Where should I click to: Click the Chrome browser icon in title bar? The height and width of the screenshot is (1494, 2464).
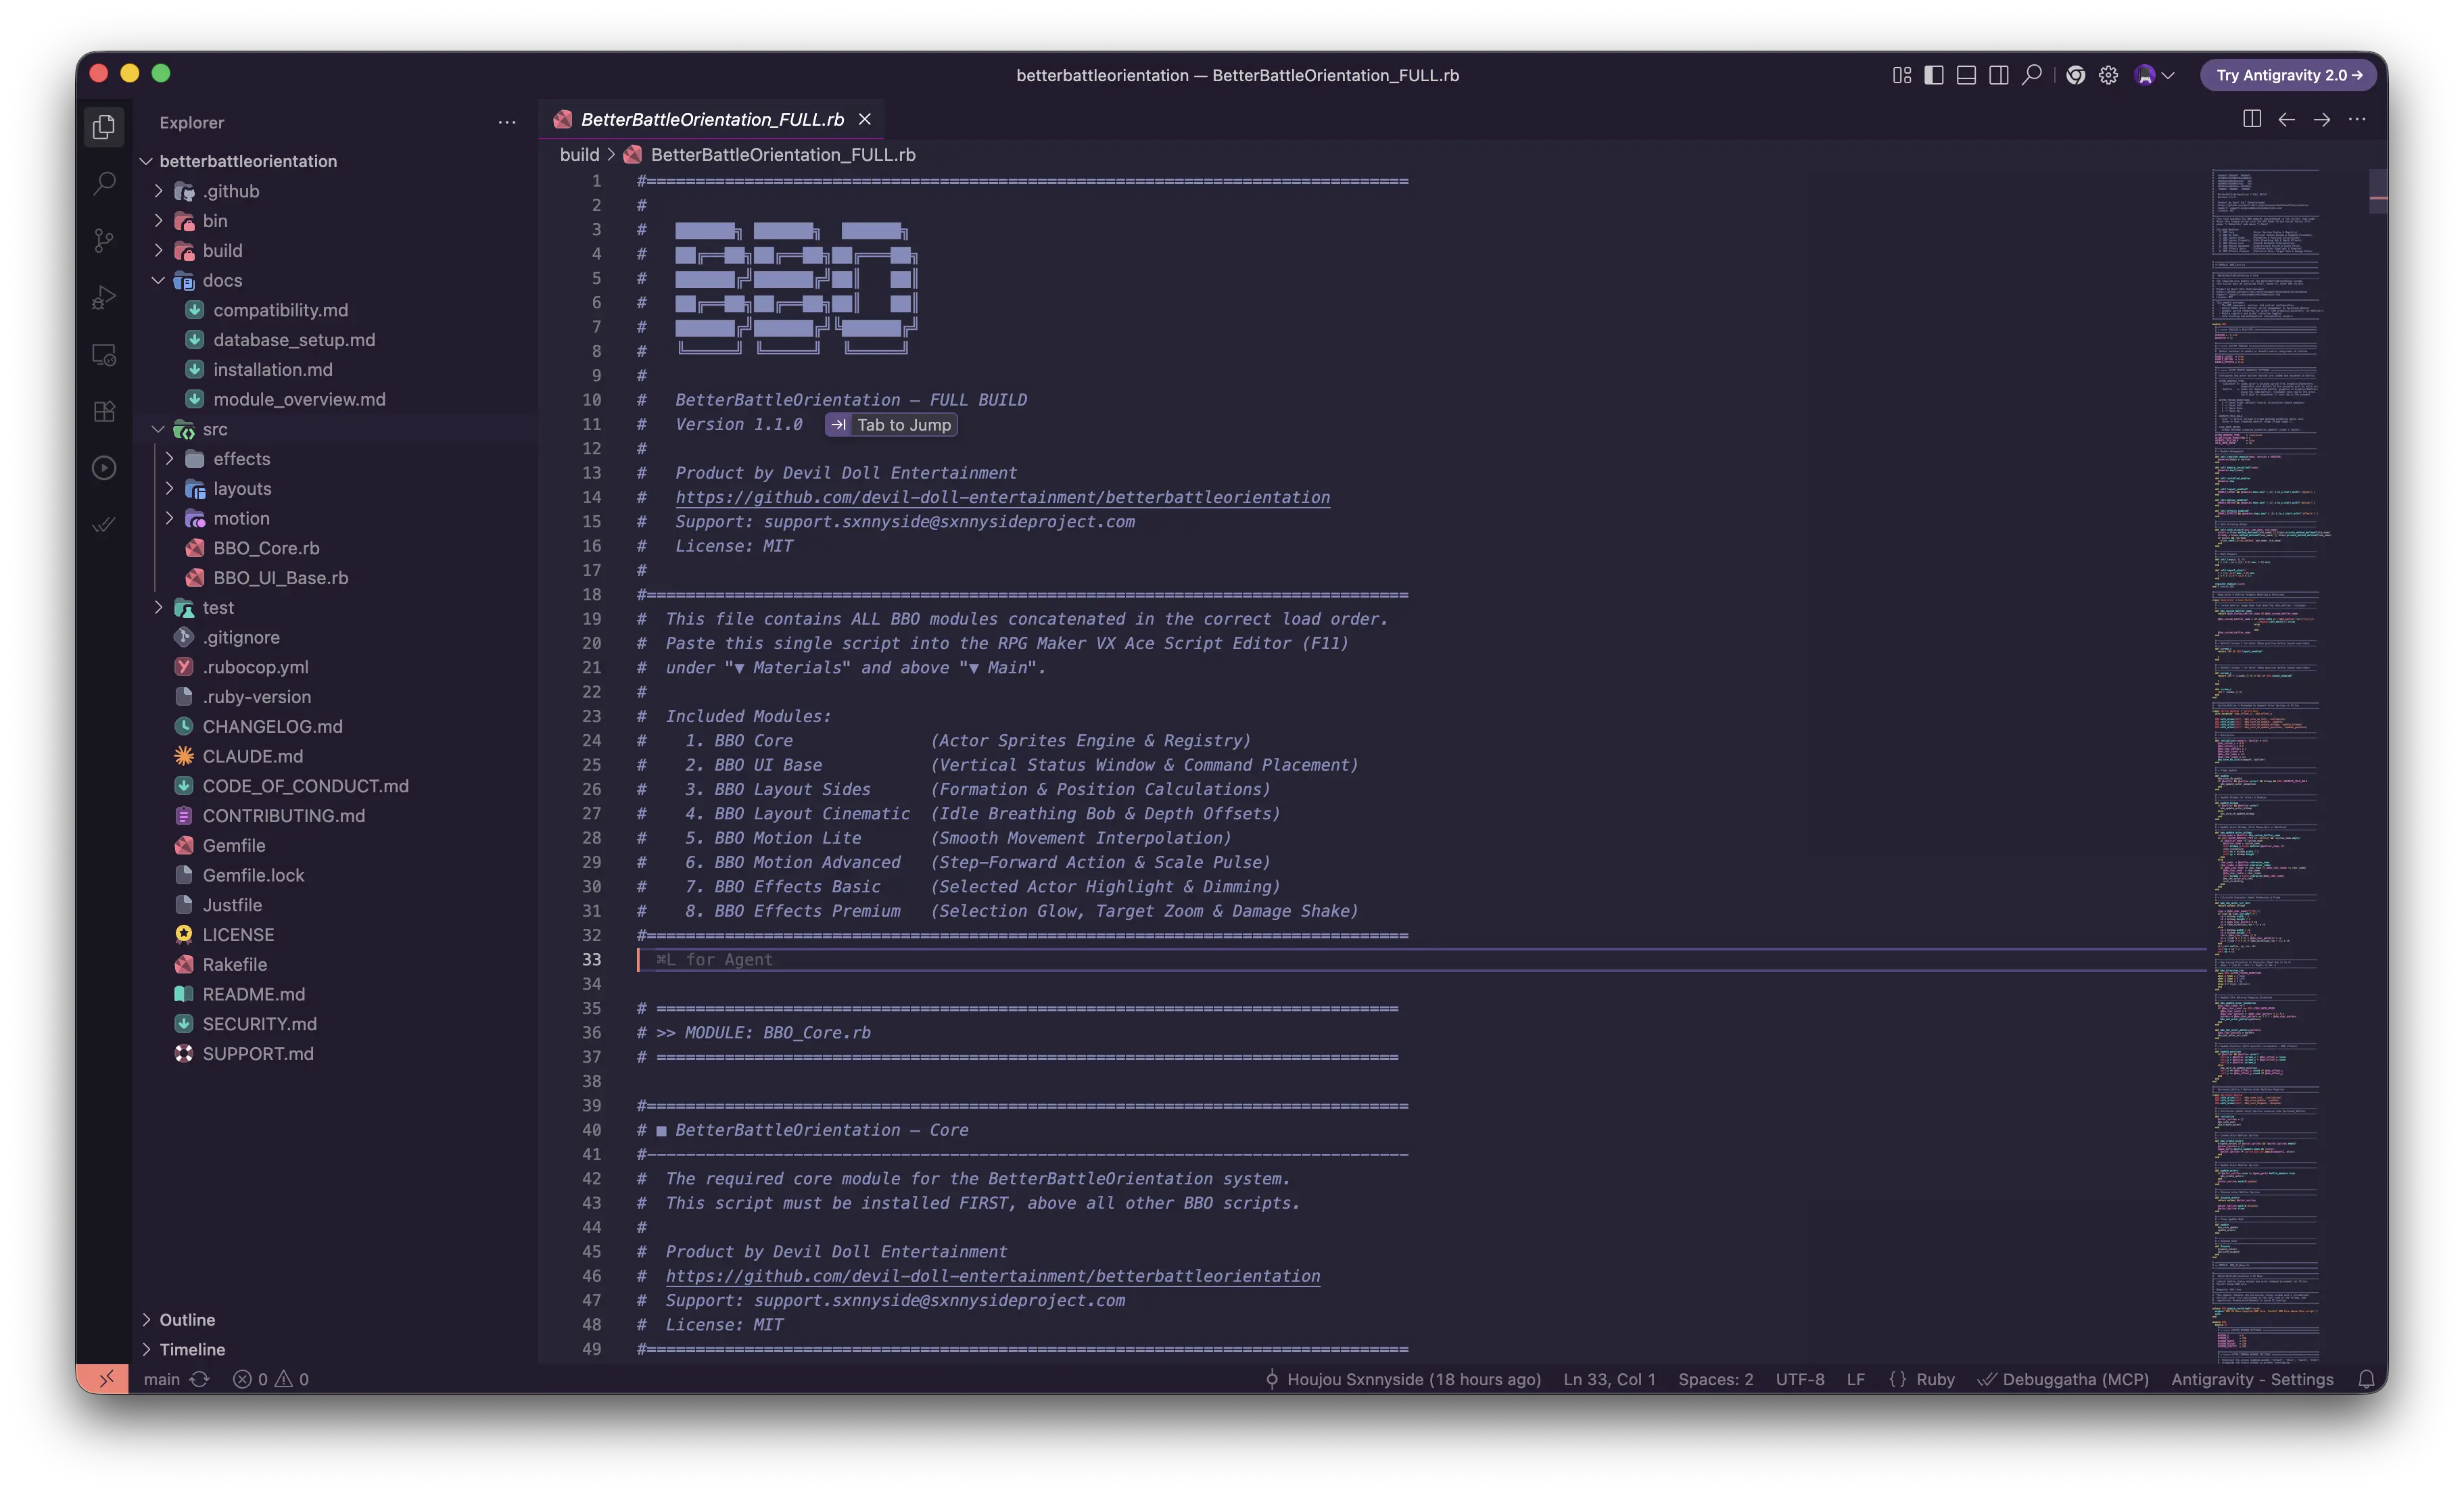(2075, 75)
